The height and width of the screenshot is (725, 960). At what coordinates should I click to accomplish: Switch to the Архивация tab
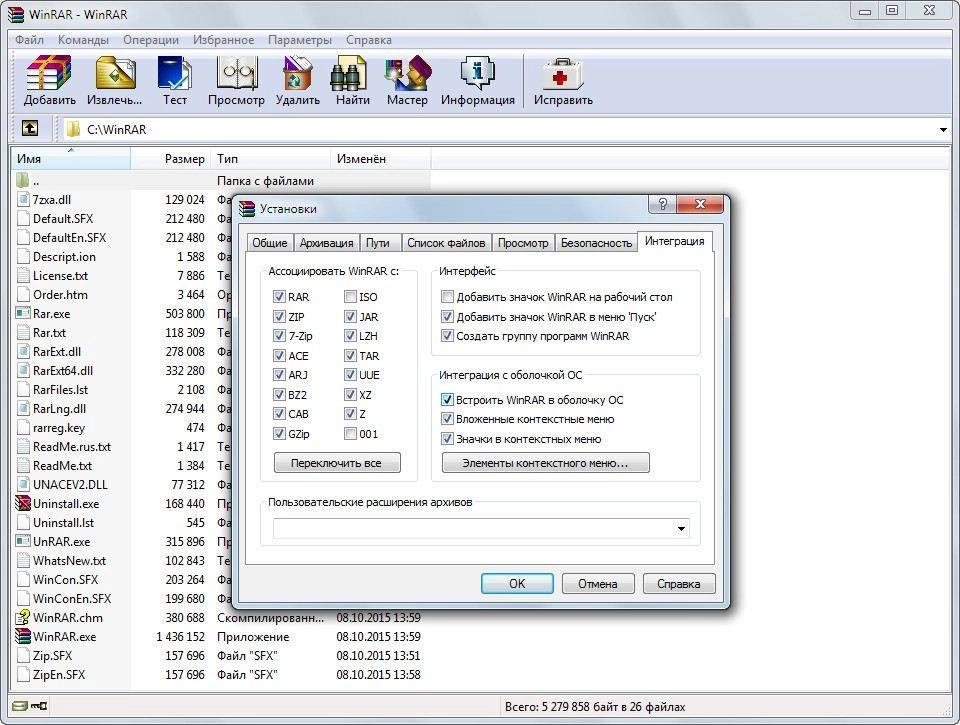tap(326, 243)
